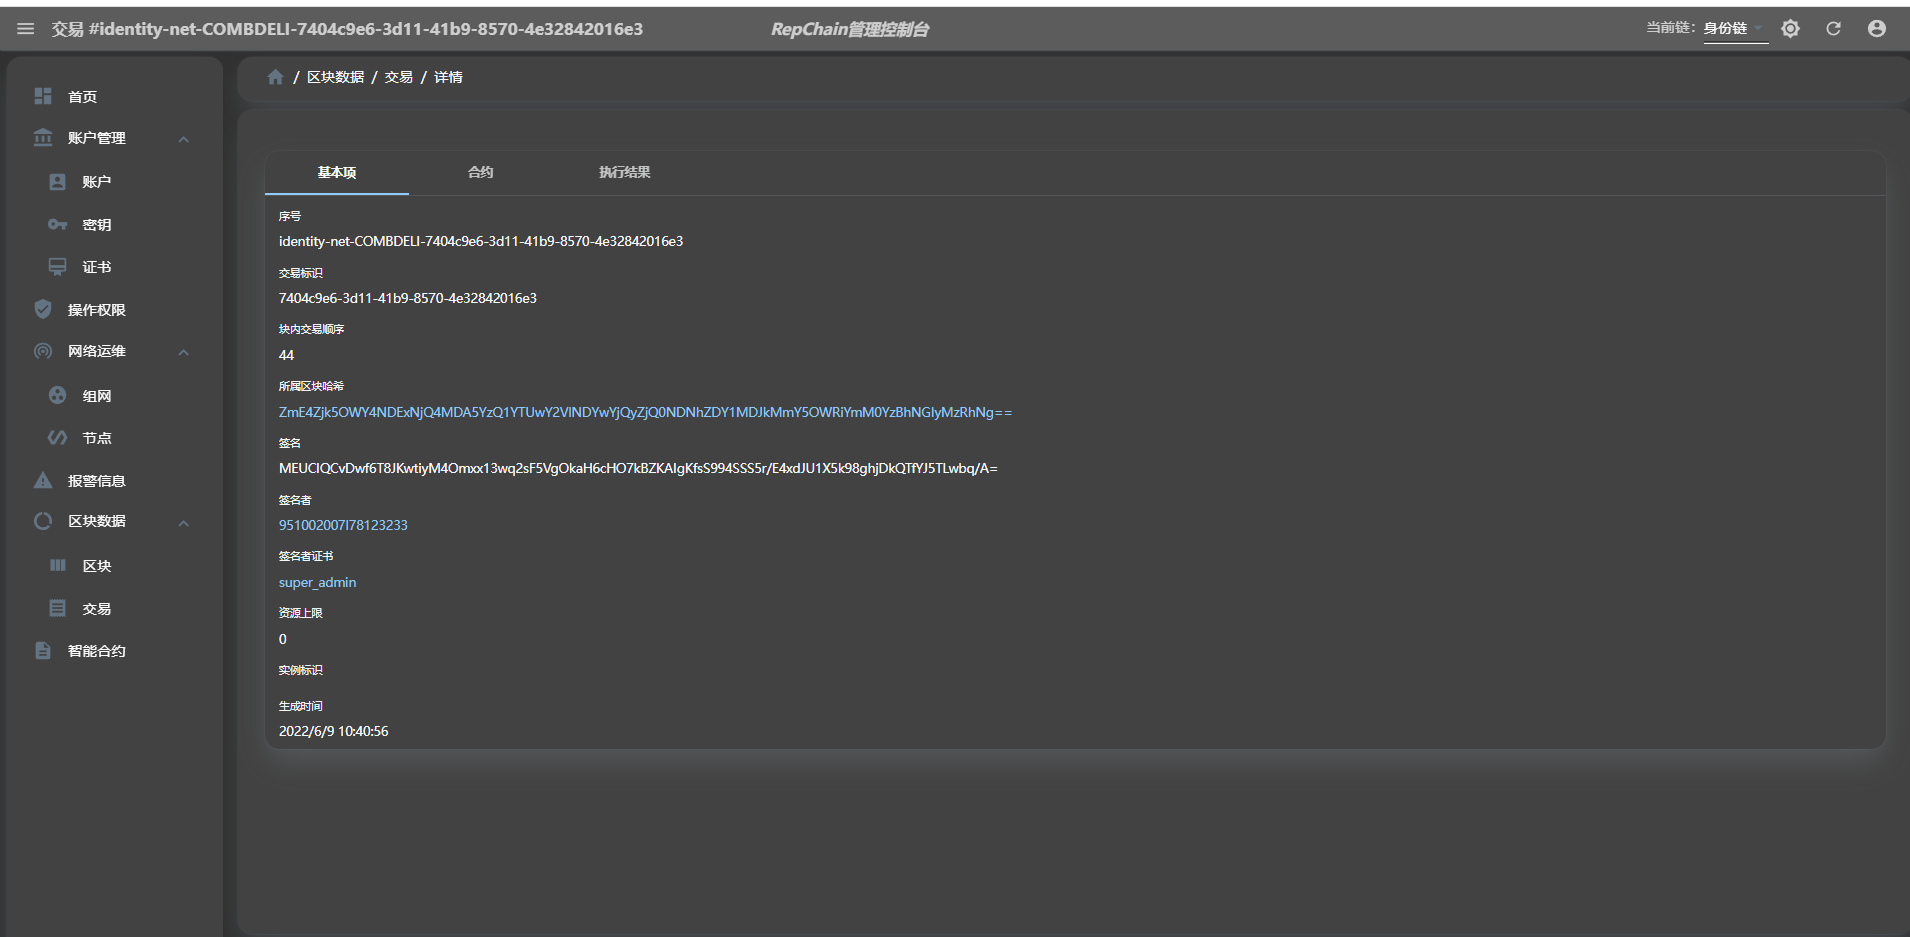Click the 网络运维 network icon
The width and height of the screenshot is (1910, 937).
43,351
